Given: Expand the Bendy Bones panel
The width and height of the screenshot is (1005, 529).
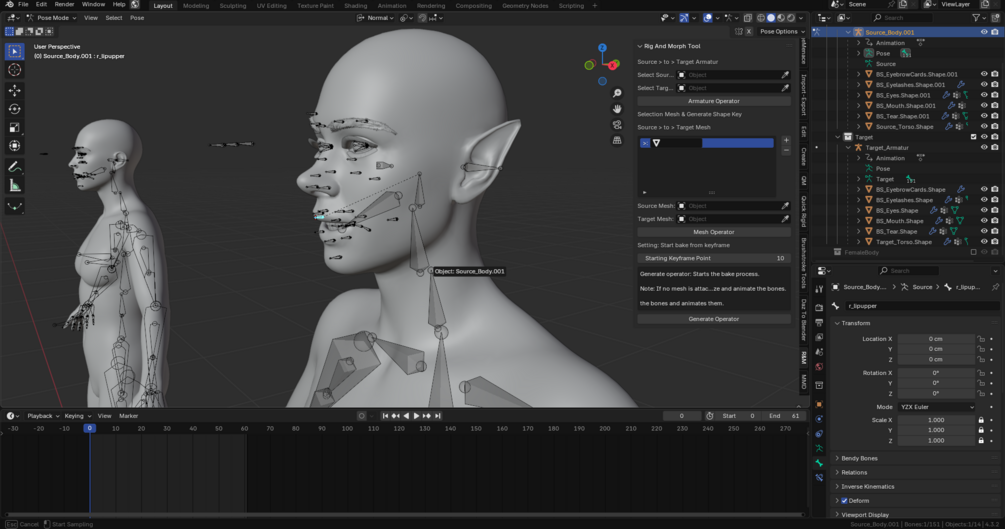Looking at the screenshot, I should coord(859,458).
